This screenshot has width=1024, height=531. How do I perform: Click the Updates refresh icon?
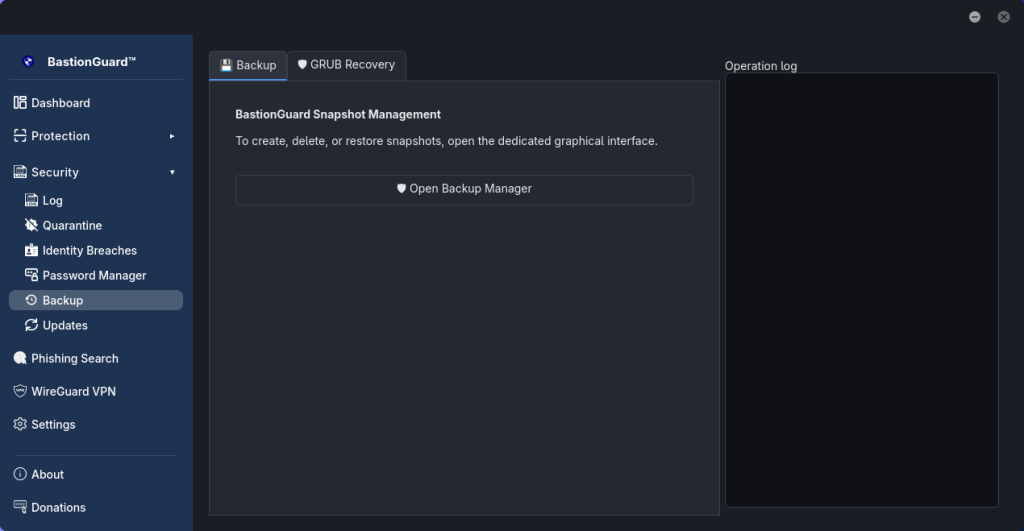(31, 325)
